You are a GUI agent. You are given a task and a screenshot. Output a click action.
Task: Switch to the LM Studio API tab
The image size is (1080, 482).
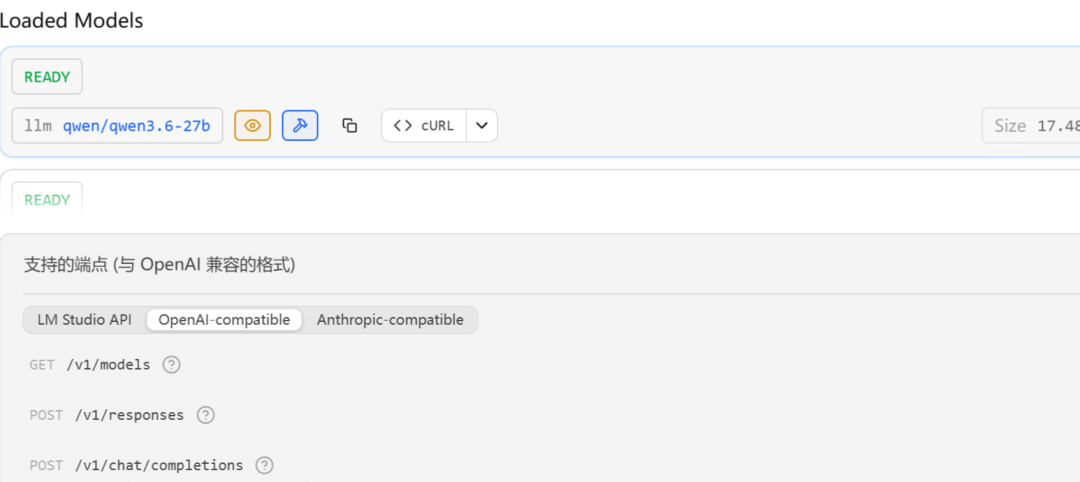[84, 320]
